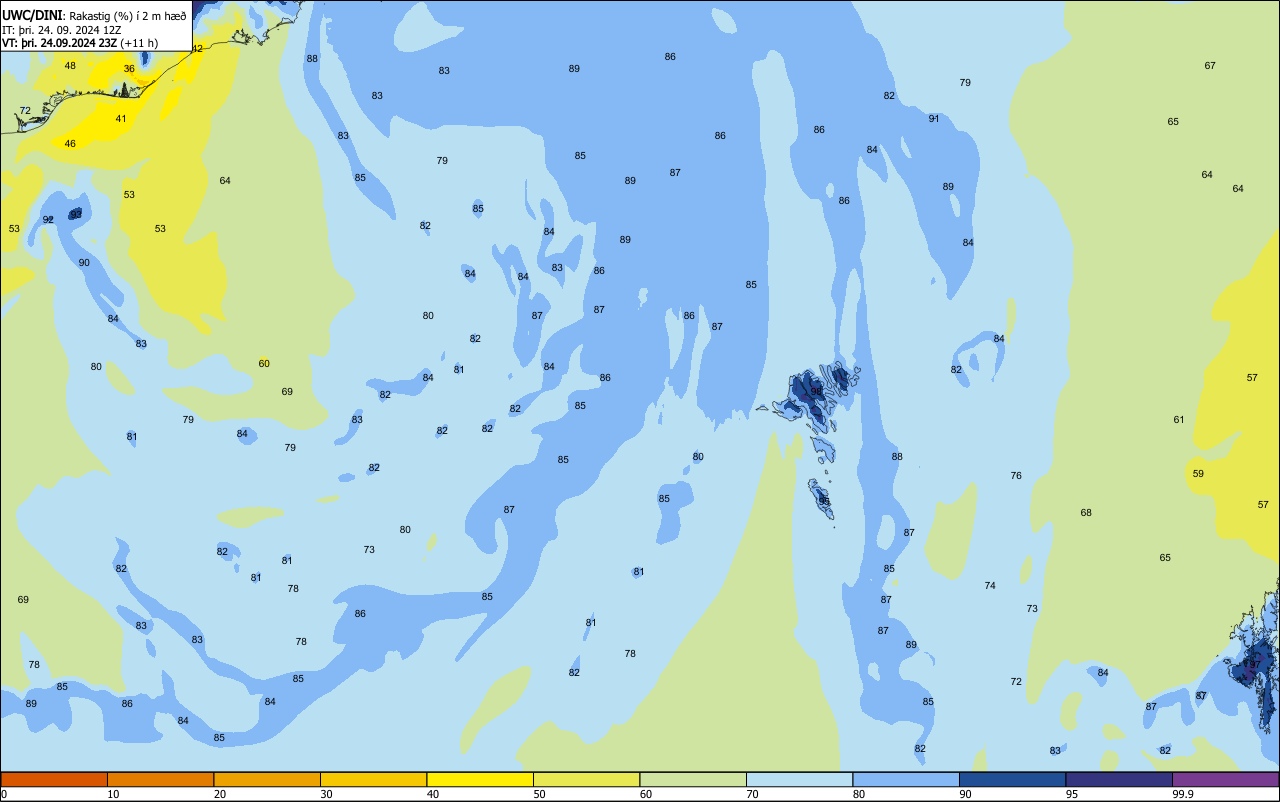Click the 80–90 medium blue legend swatch
Viewport: 1280px width, 802px height.
point(906,779)
